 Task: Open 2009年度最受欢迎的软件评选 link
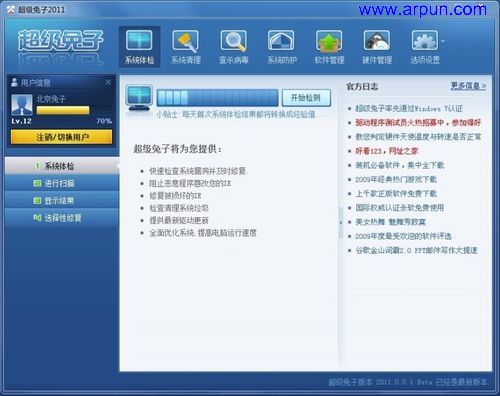(403, 236)
